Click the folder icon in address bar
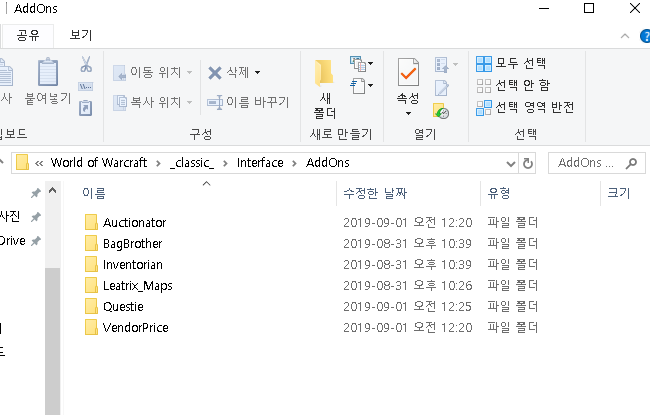Image resolution: width=650 pixels, height=415 pixels. (22, 163)
